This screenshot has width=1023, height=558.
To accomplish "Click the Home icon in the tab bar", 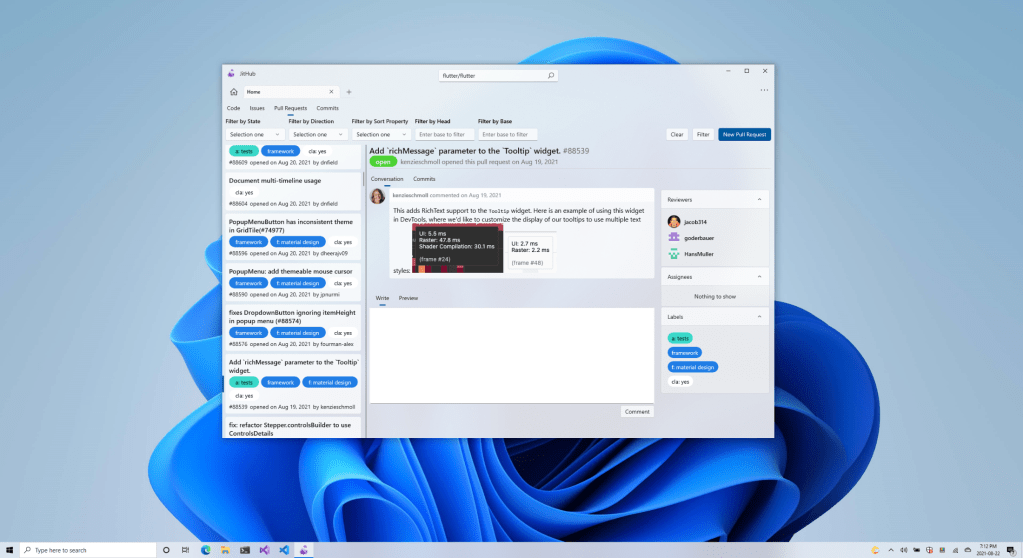I will 233,92.
